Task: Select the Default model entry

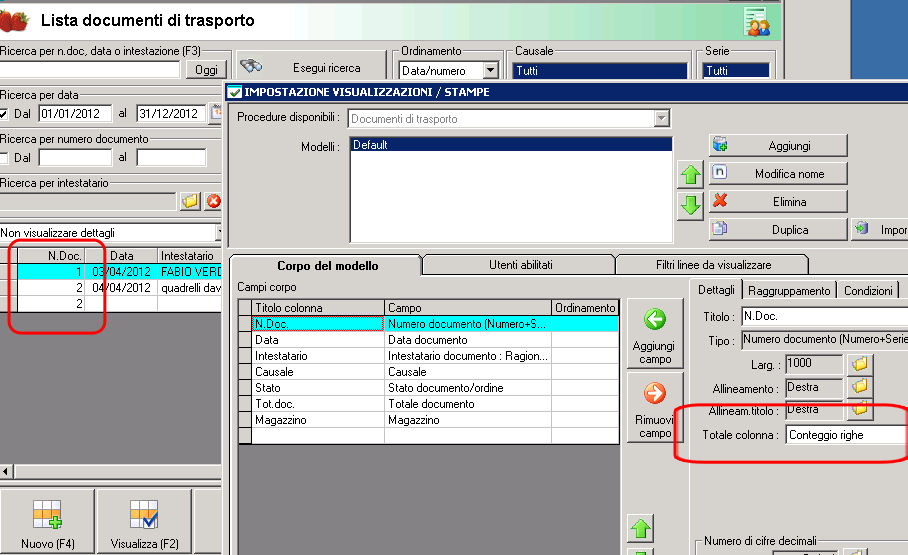Action: coord(511,145)
